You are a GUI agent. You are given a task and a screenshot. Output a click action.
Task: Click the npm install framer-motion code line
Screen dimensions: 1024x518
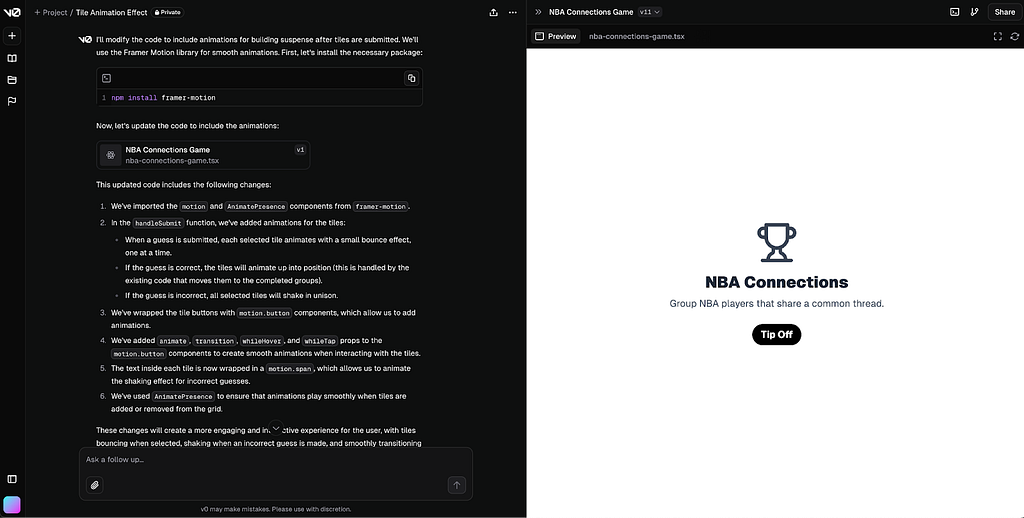pos(163,98)
